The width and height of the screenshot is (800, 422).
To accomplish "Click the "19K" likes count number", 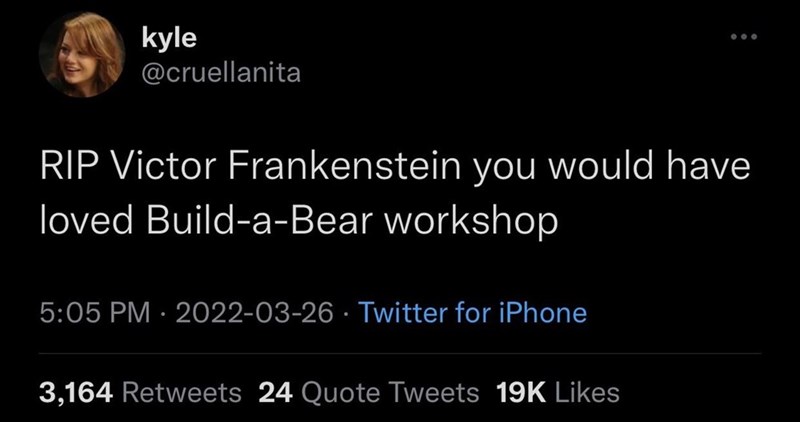I will pos(519,392).
